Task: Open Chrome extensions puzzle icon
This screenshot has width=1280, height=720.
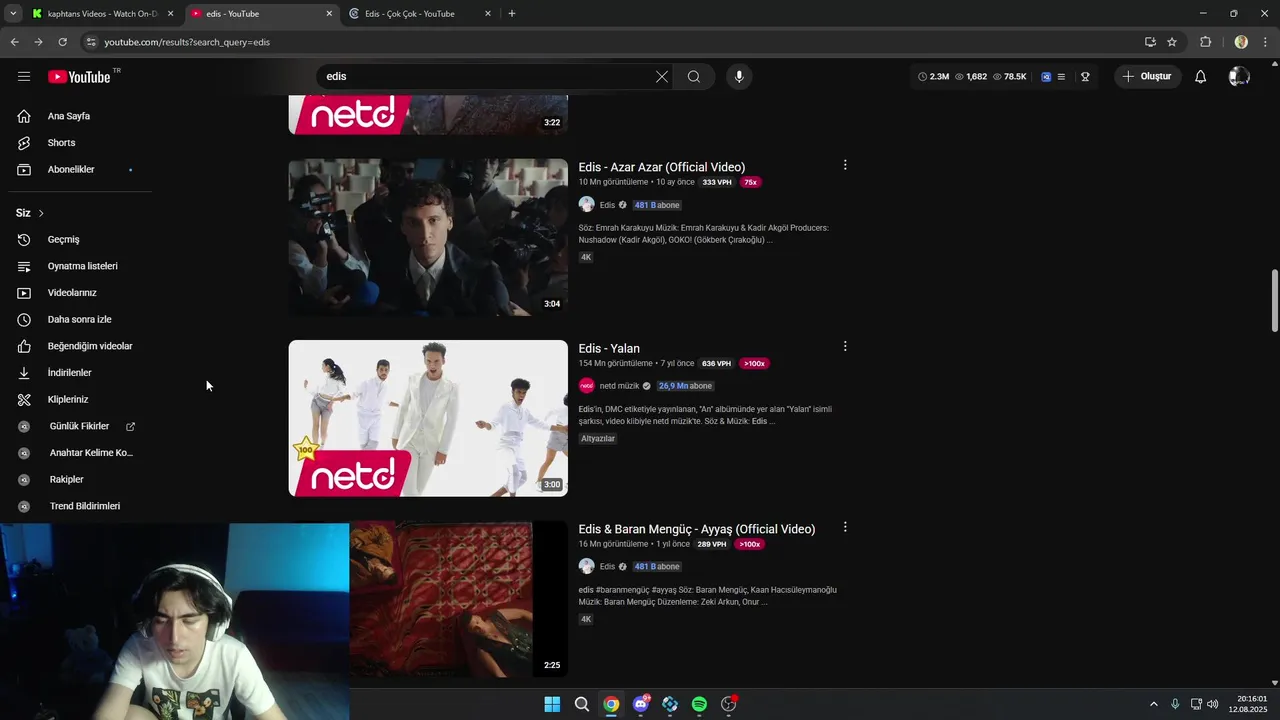Action: tap(1205, 42)
